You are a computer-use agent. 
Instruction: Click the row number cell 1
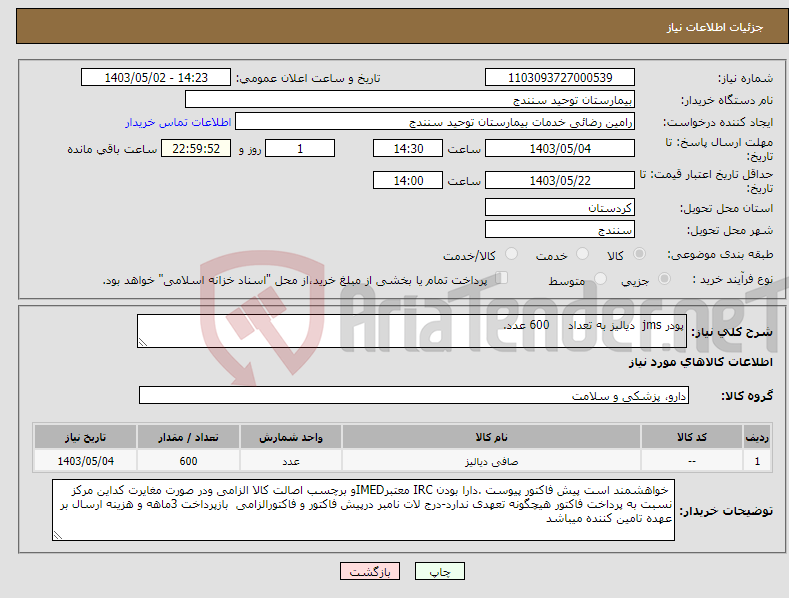[x=757, y=461]
